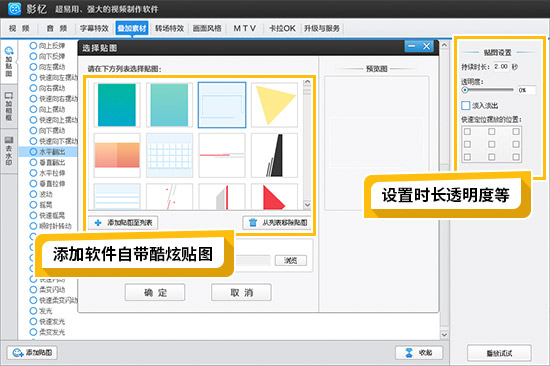Open the 升级与服务 tab
Image resolution: width=550 pixels, height=366 pixels.
click(322, 28)
